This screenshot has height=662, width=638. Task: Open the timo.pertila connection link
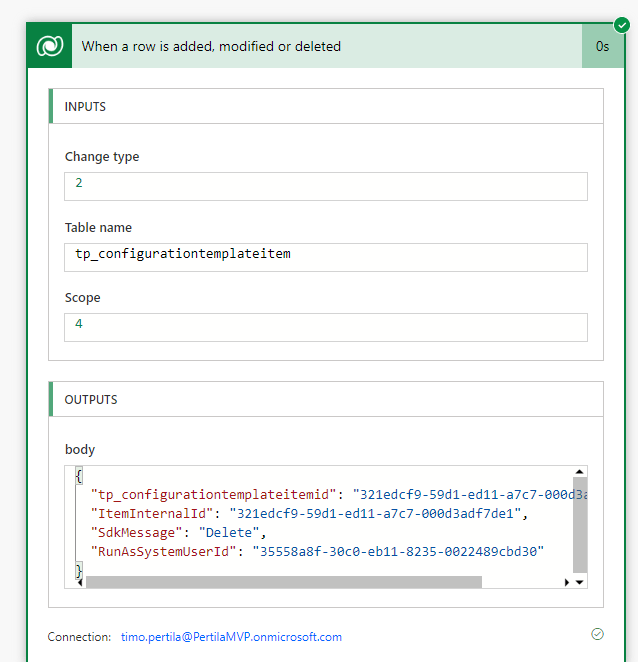pos(231,636)
